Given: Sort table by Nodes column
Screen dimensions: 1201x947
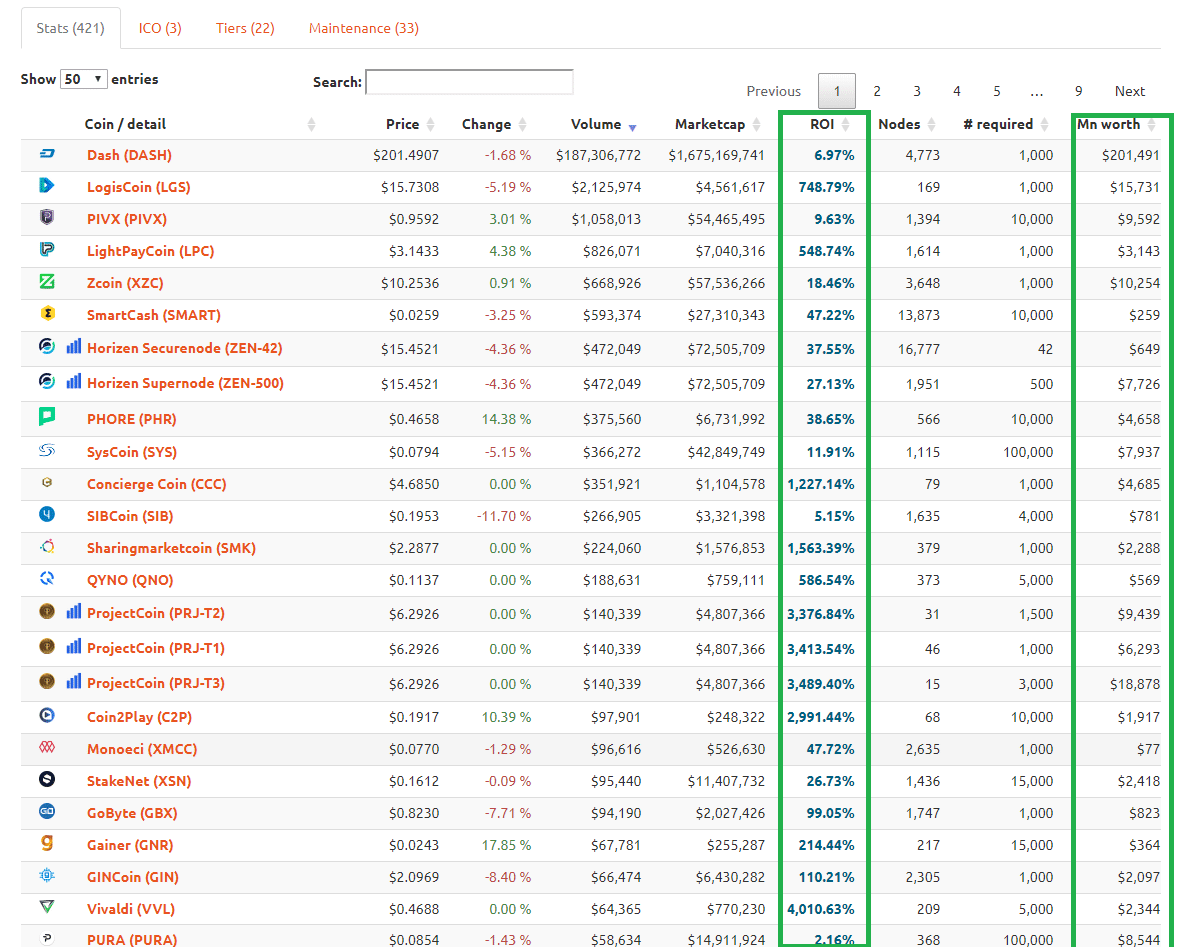Looking at the screenshot, I should click(907, 124).
